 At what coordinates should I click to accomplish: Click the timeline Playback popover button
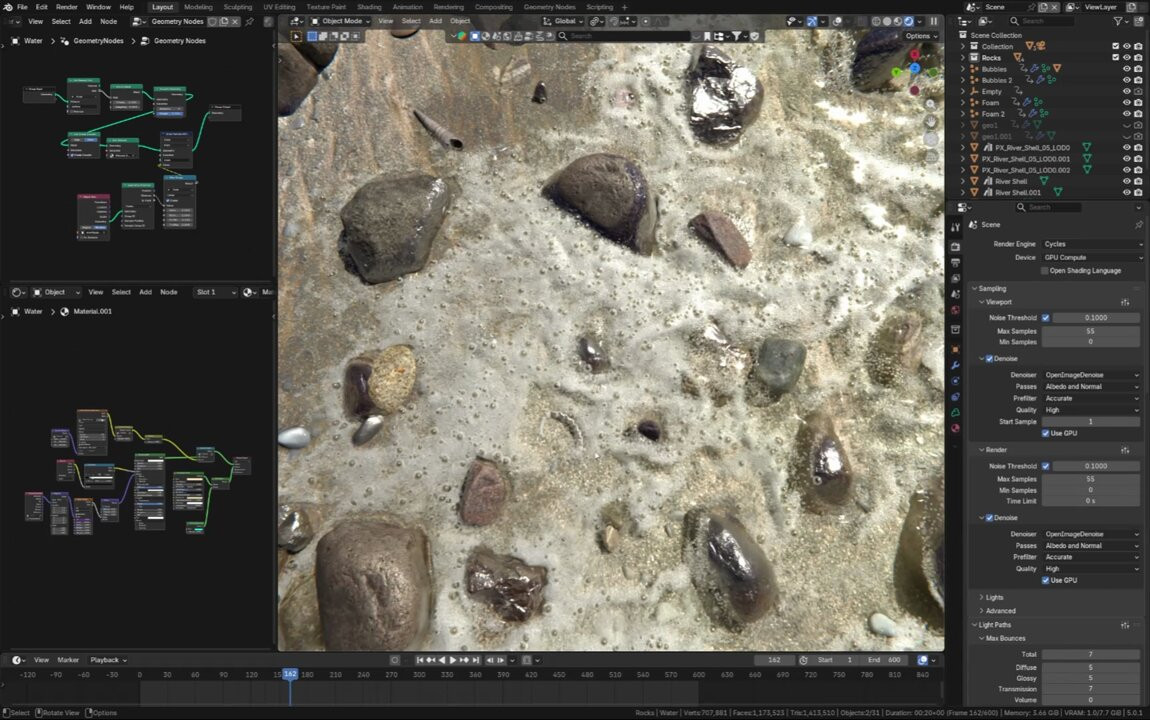click(x=106, y=660)
